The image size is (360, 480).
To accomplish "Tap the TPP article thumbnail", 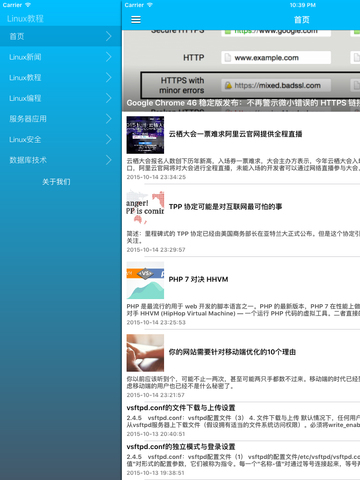I will [x=145, y=207].
